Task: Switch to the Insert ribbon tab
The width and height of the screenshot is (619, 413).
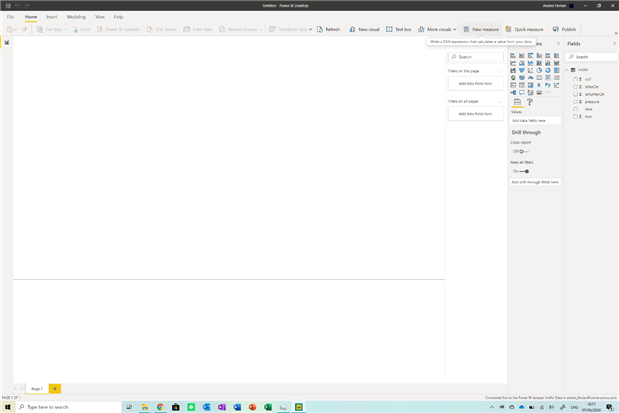Action: pos(52,17)
